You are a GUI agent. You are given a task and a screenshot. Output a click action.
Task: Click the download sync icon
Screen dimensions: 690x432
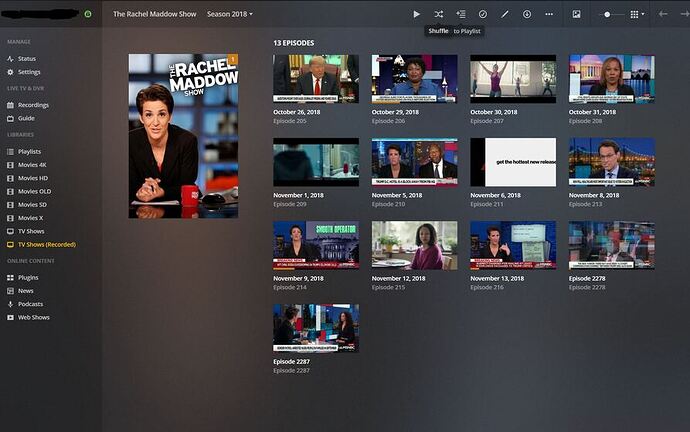point(527,14)
